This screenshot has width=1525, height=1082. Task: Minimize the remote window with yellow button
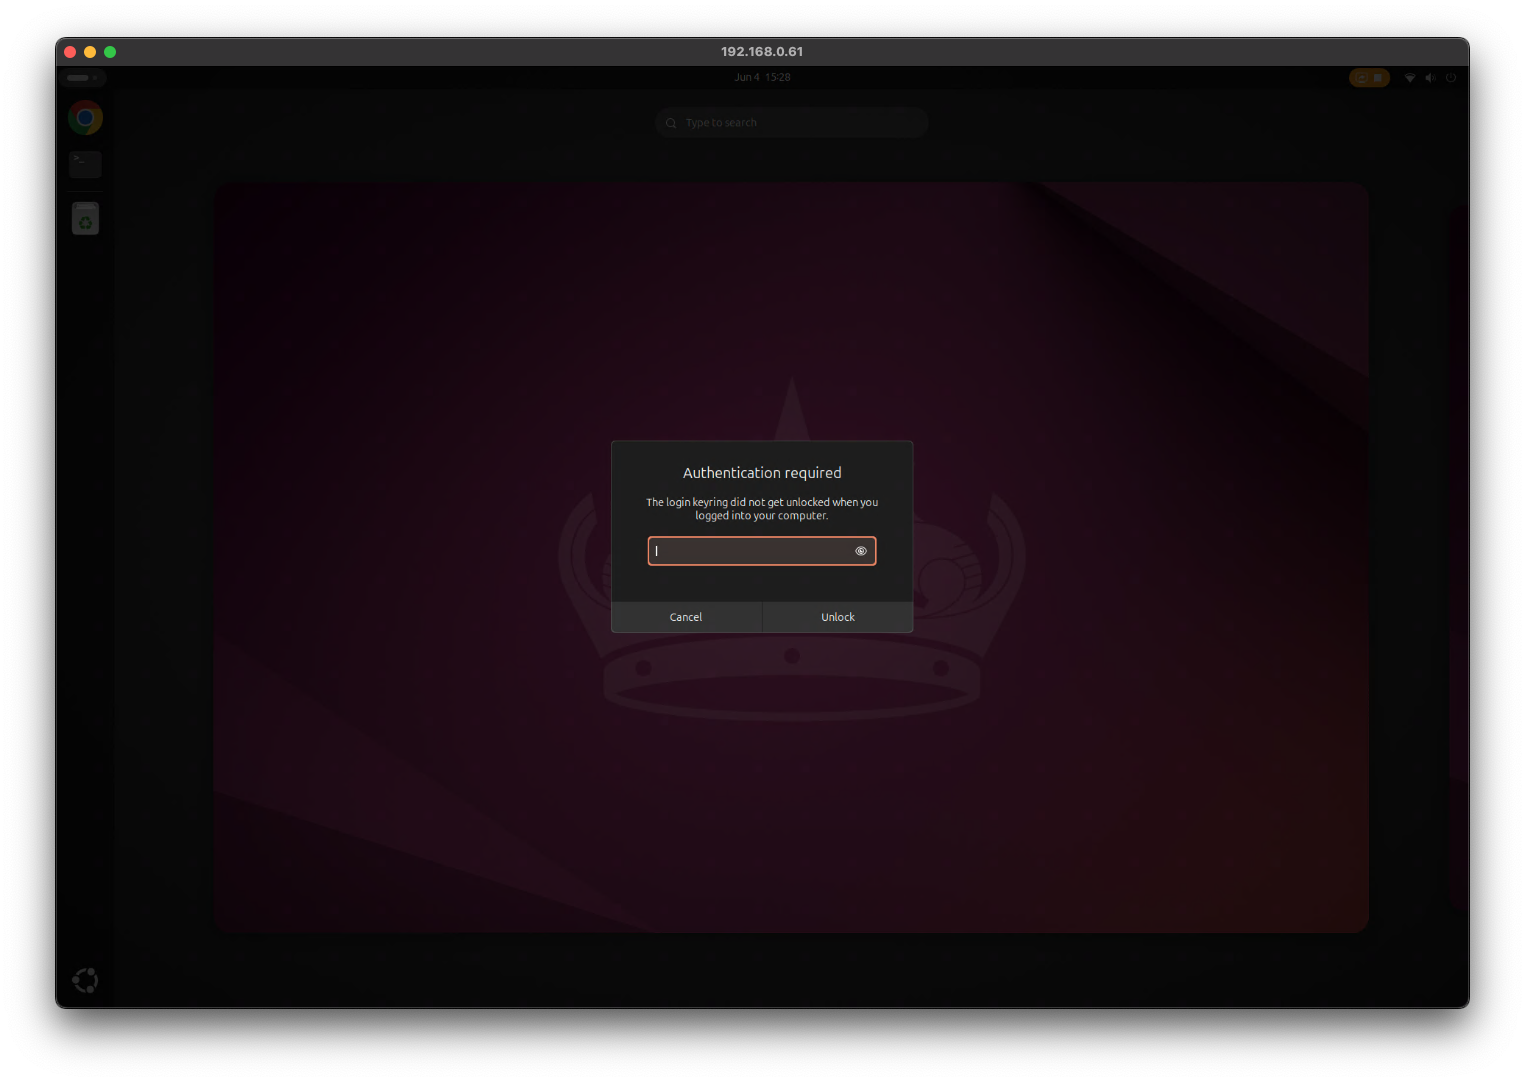(x=90, y=52)
